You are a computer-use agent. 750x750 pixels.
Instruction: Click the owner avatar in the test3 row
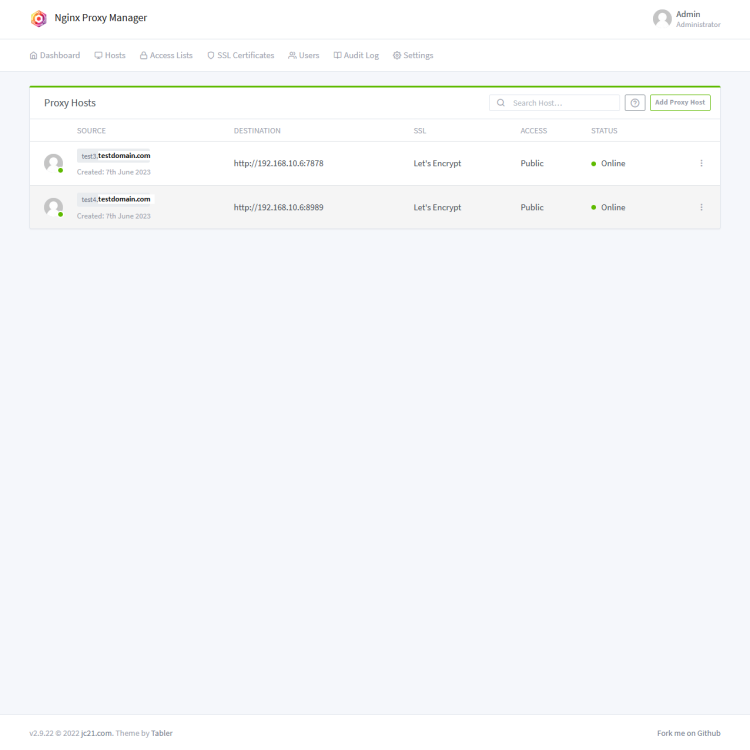click(x=54, y=163)
